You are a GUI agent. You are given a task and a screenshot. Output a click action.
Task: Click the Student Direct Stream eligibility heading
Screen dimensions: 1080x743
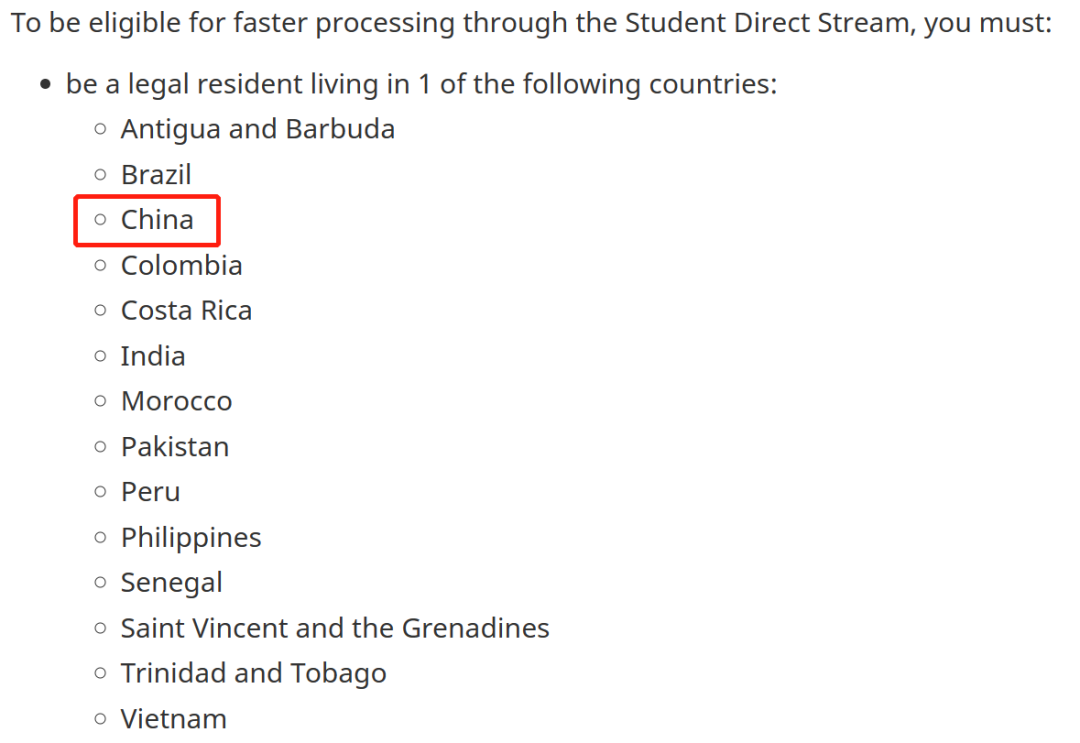pos(531,23)
